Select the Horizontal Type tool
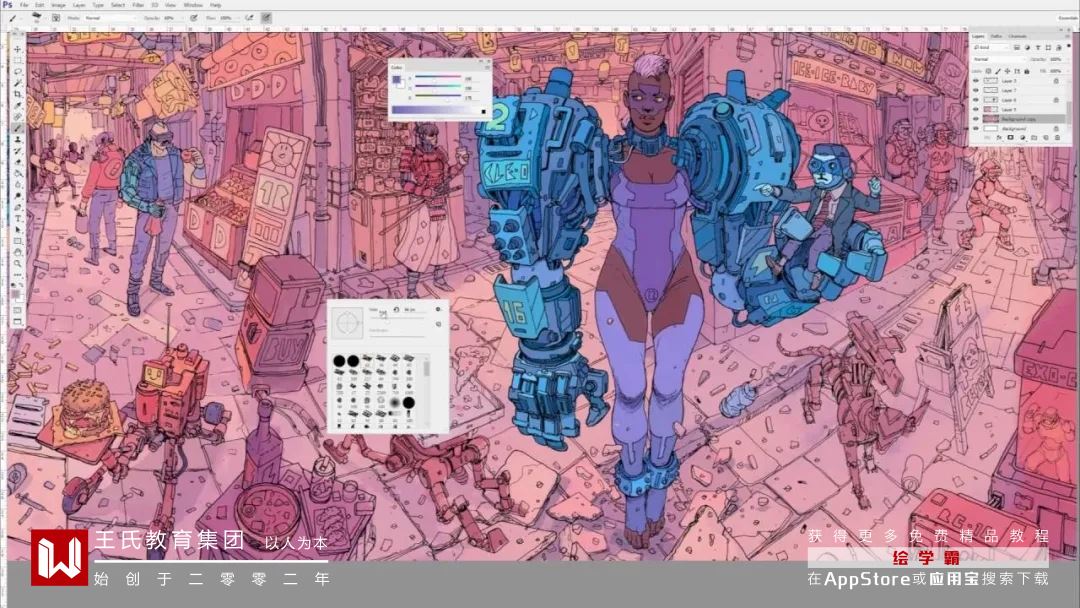Viewport: 1080px width, 608px height. point(17,219)
